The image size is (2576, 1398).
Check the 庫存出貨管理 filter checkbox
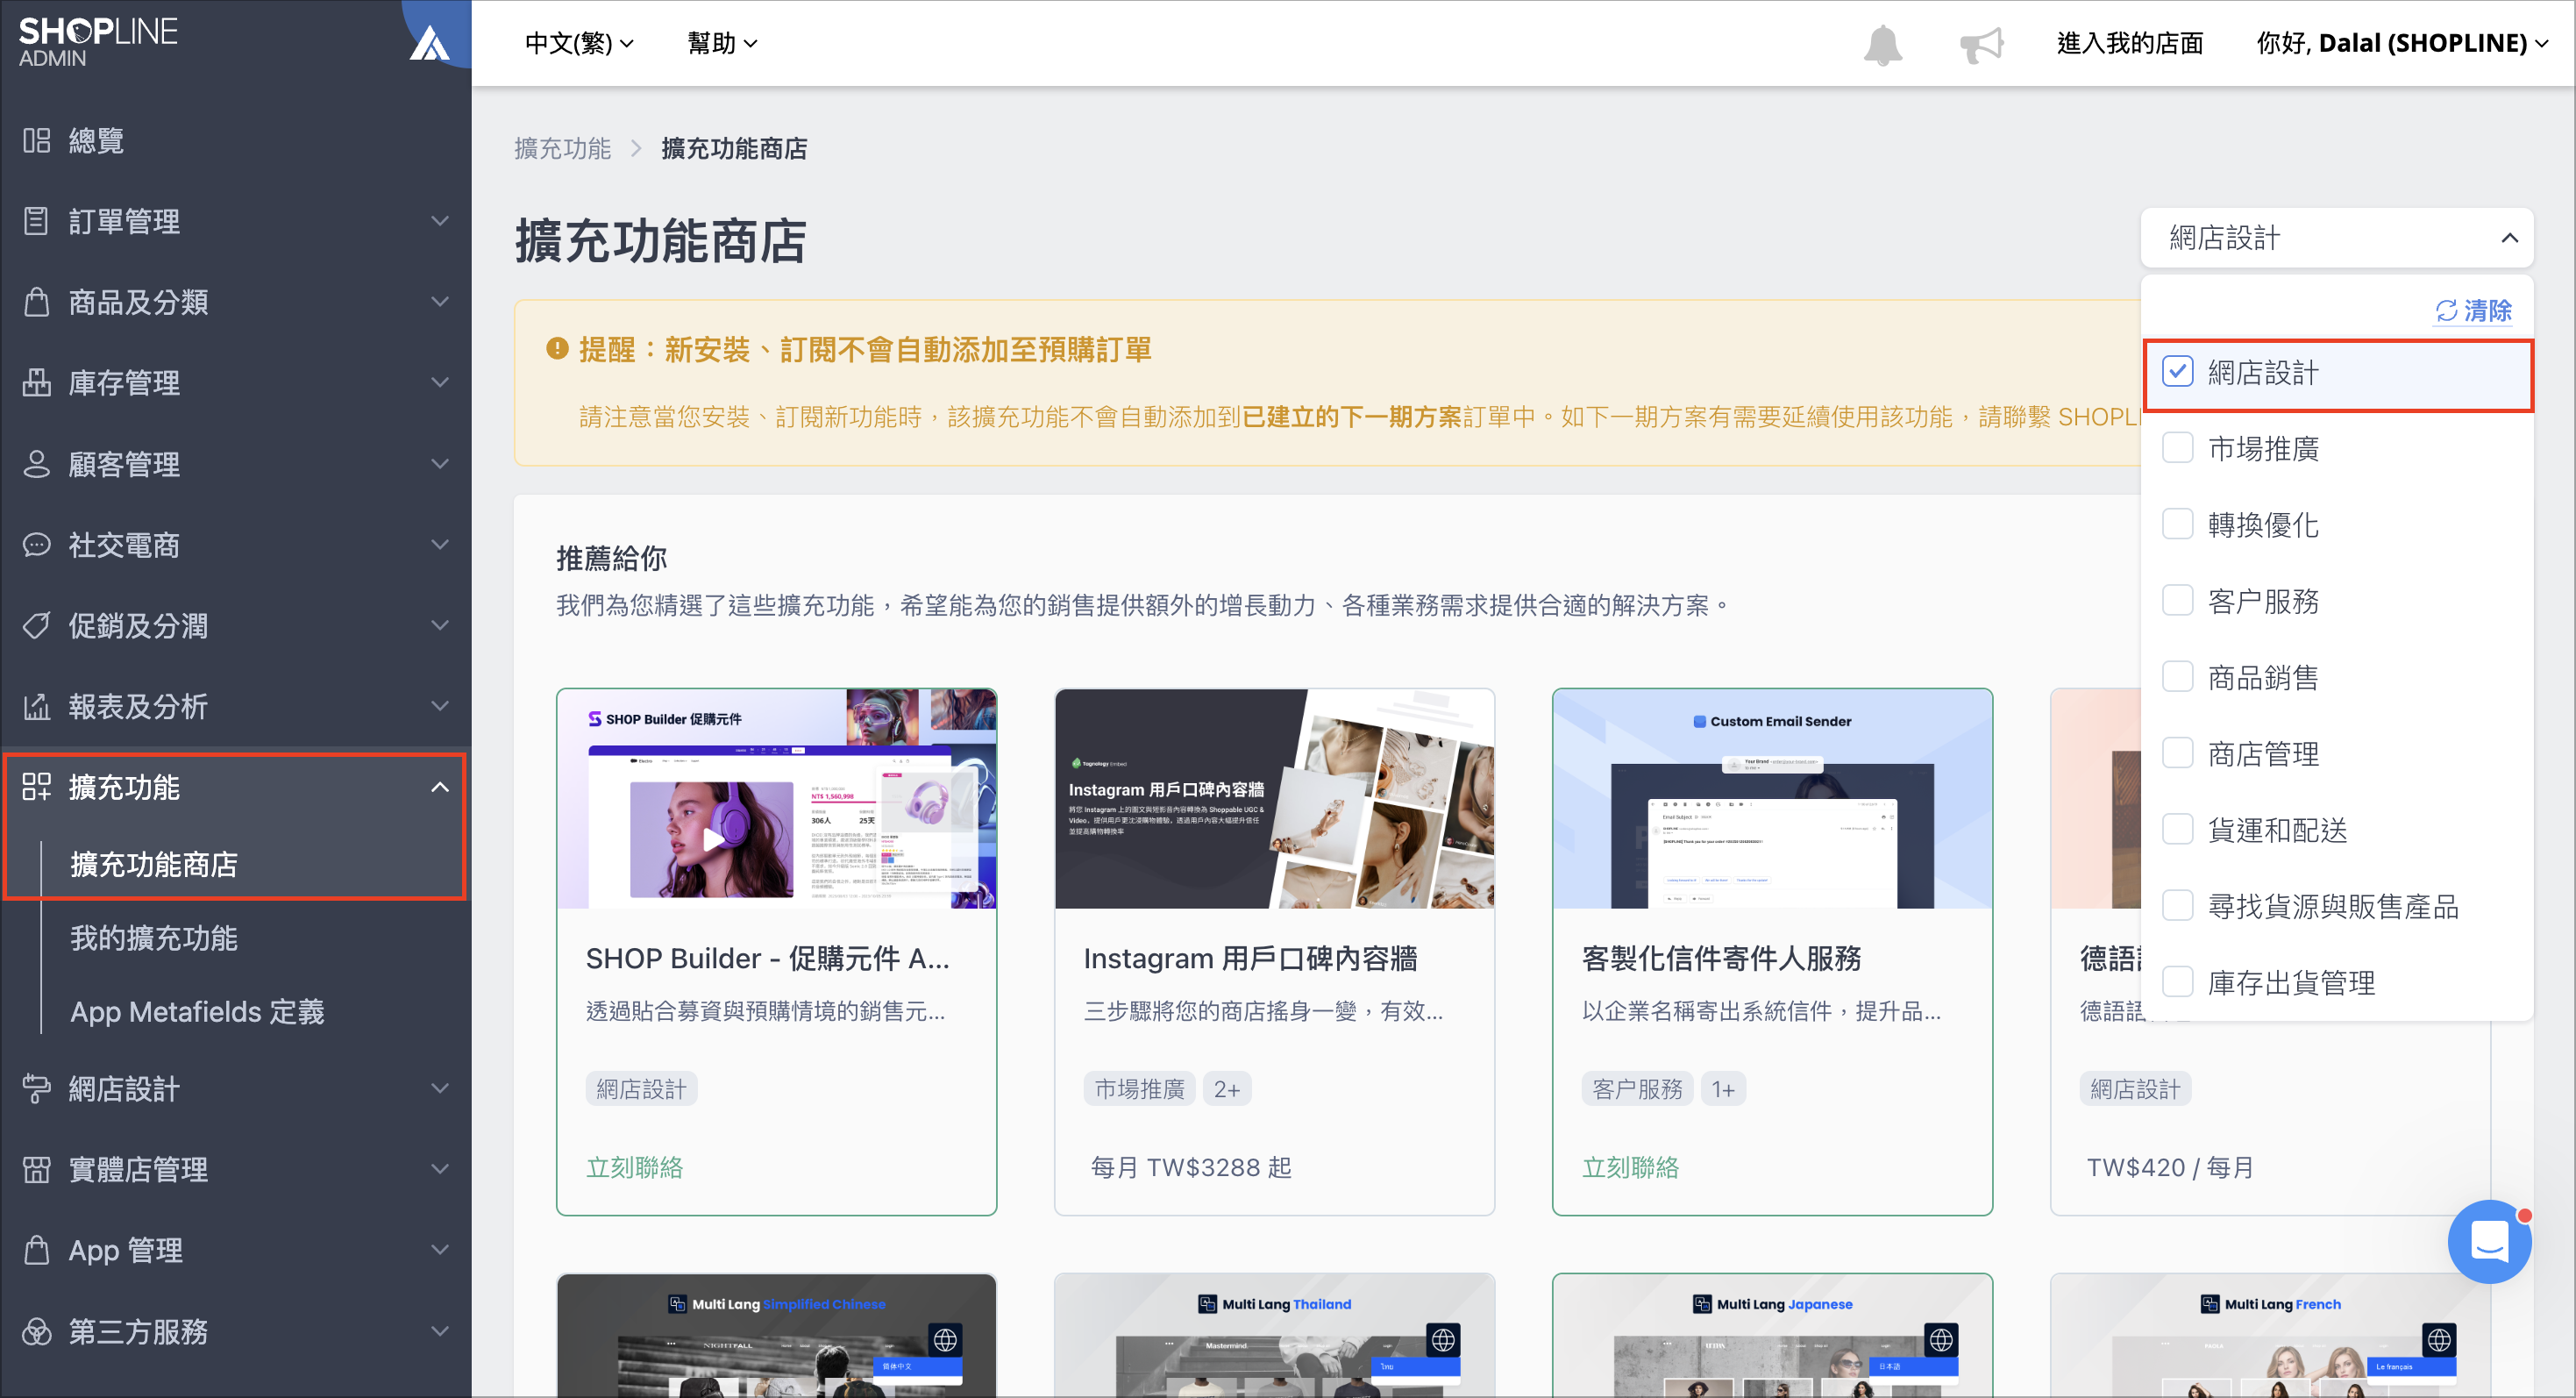click(x=2177, y=982)
